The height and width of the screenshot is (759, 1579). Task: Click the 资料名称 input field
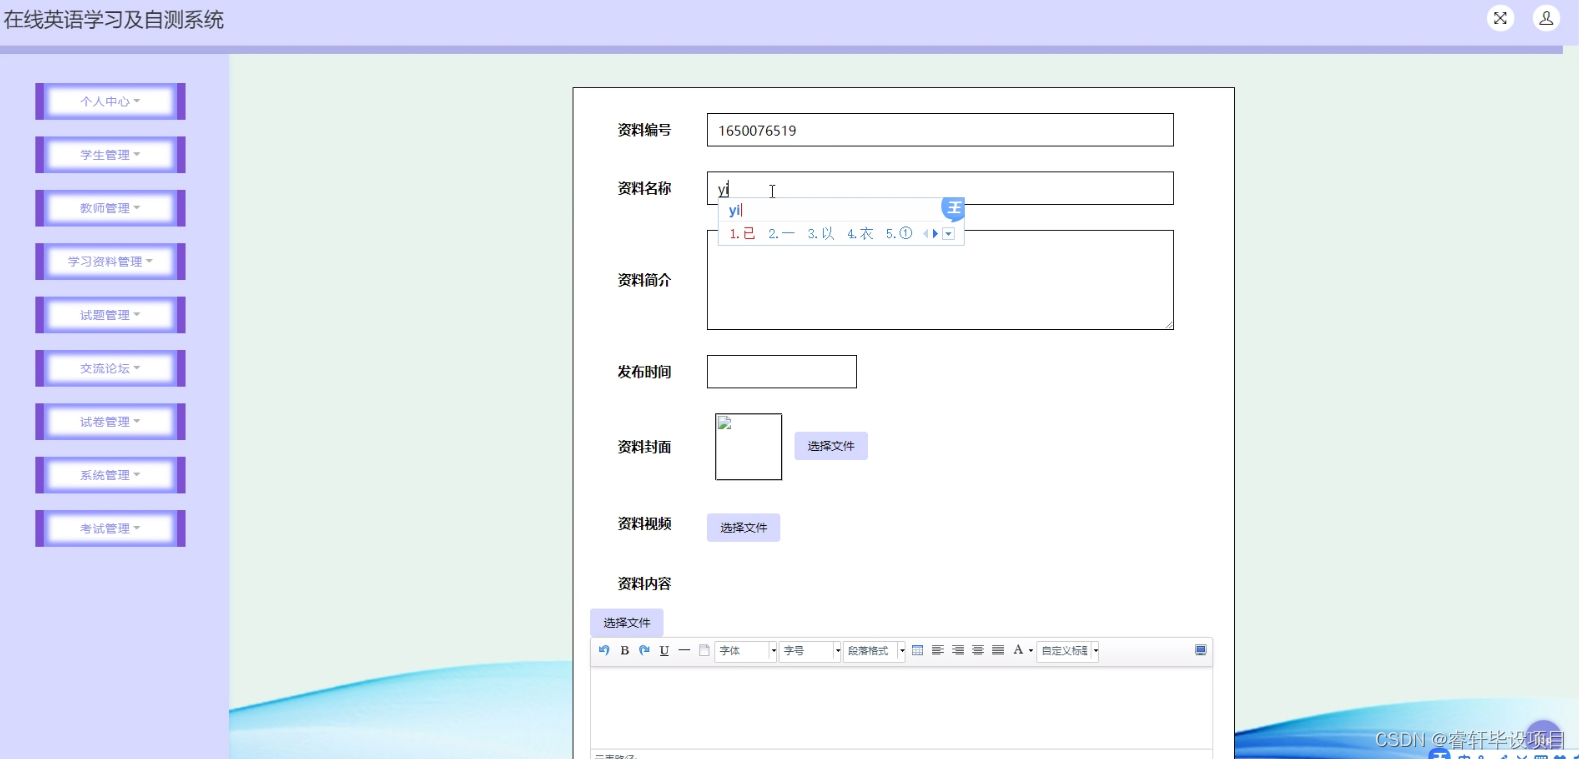tap(940, 188)
